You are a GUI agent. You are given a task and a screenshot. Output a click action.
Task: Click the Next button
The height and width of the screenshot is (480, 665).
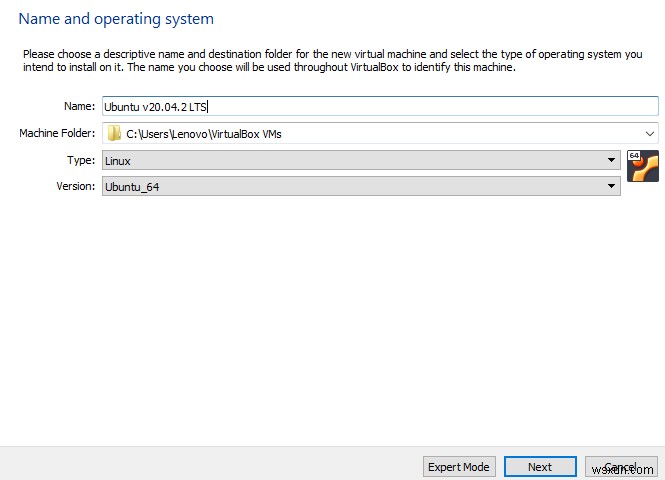(540, 467)
